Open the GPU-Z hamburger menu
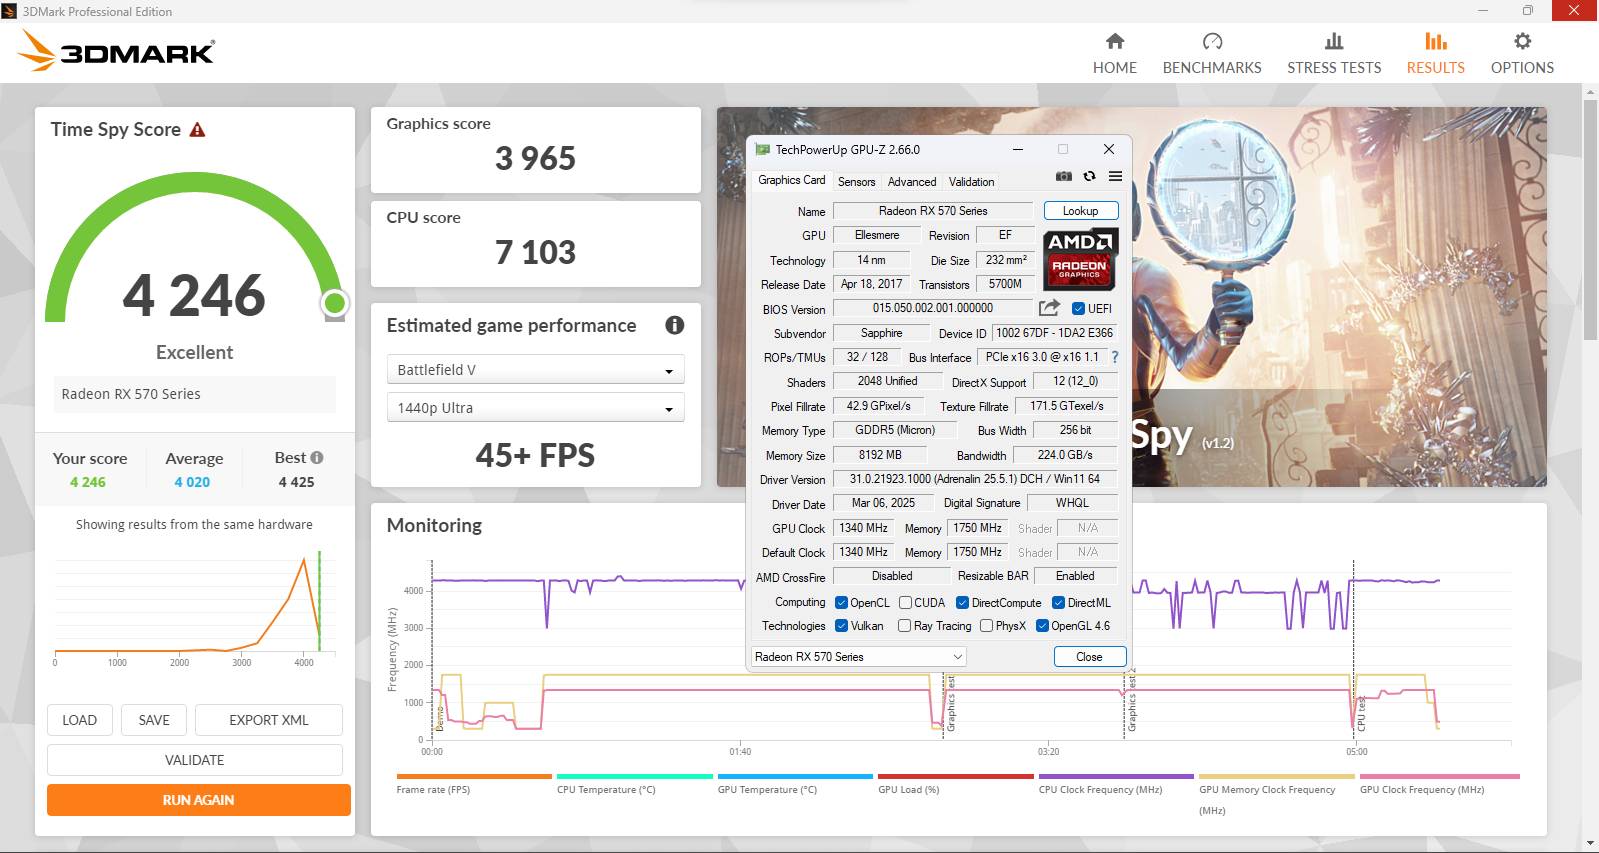 pyautogui.click(x=1115, y=176)
